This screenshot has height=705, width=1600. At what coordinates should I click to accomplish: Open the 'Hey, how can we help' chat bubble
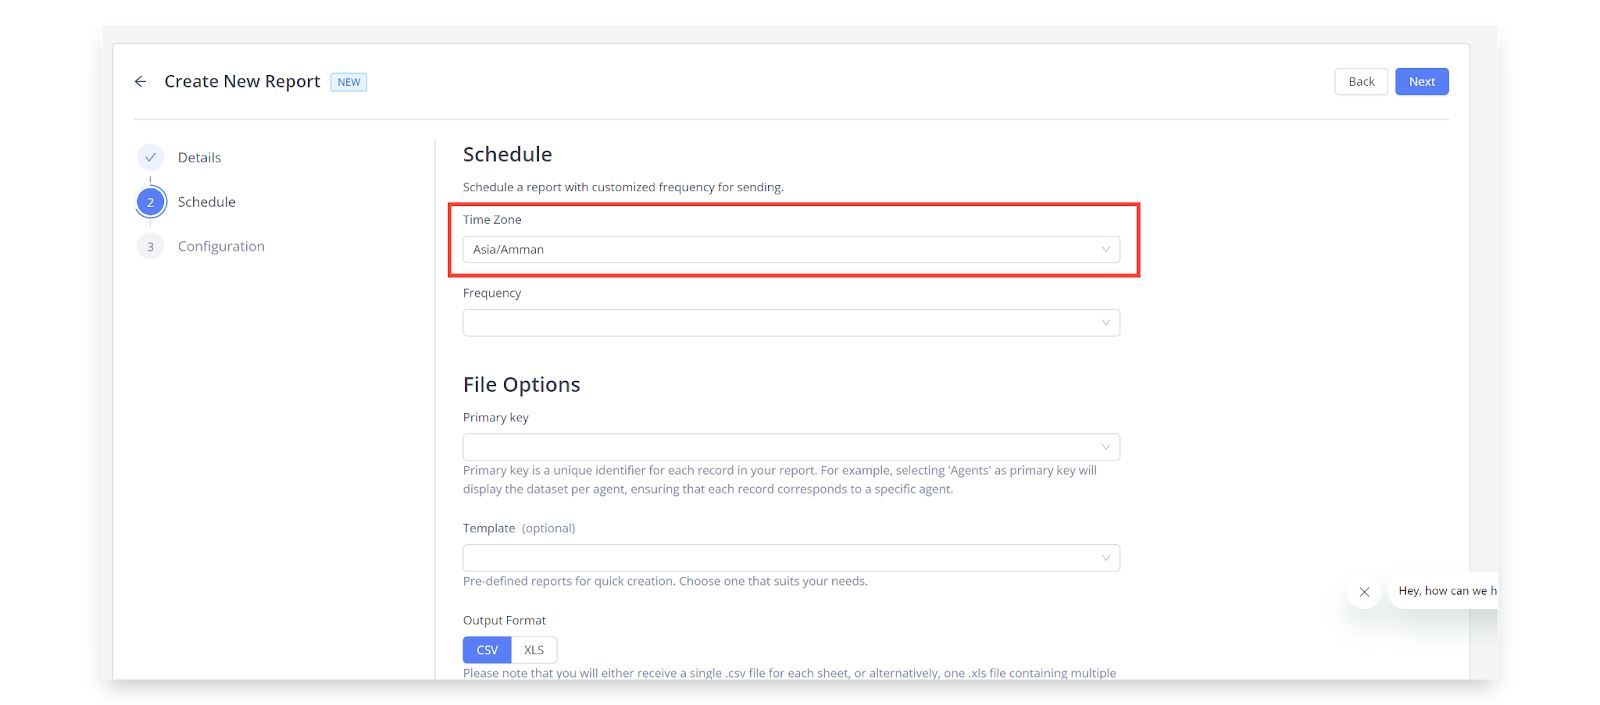pyautogui.click(x=1443, y=591)
